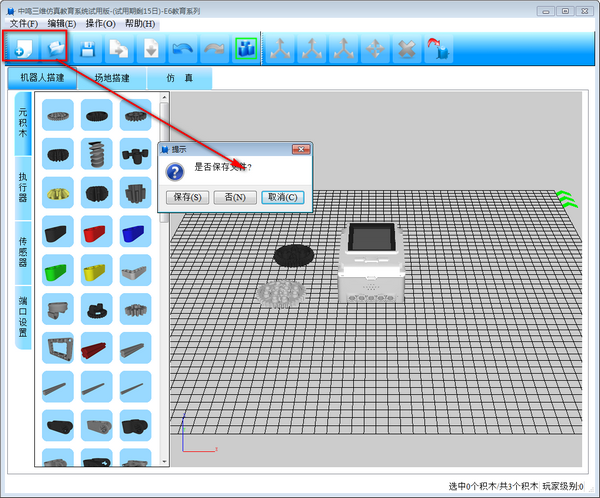
Task: Click the new file toolbar icon
Action: coord(20,47)
